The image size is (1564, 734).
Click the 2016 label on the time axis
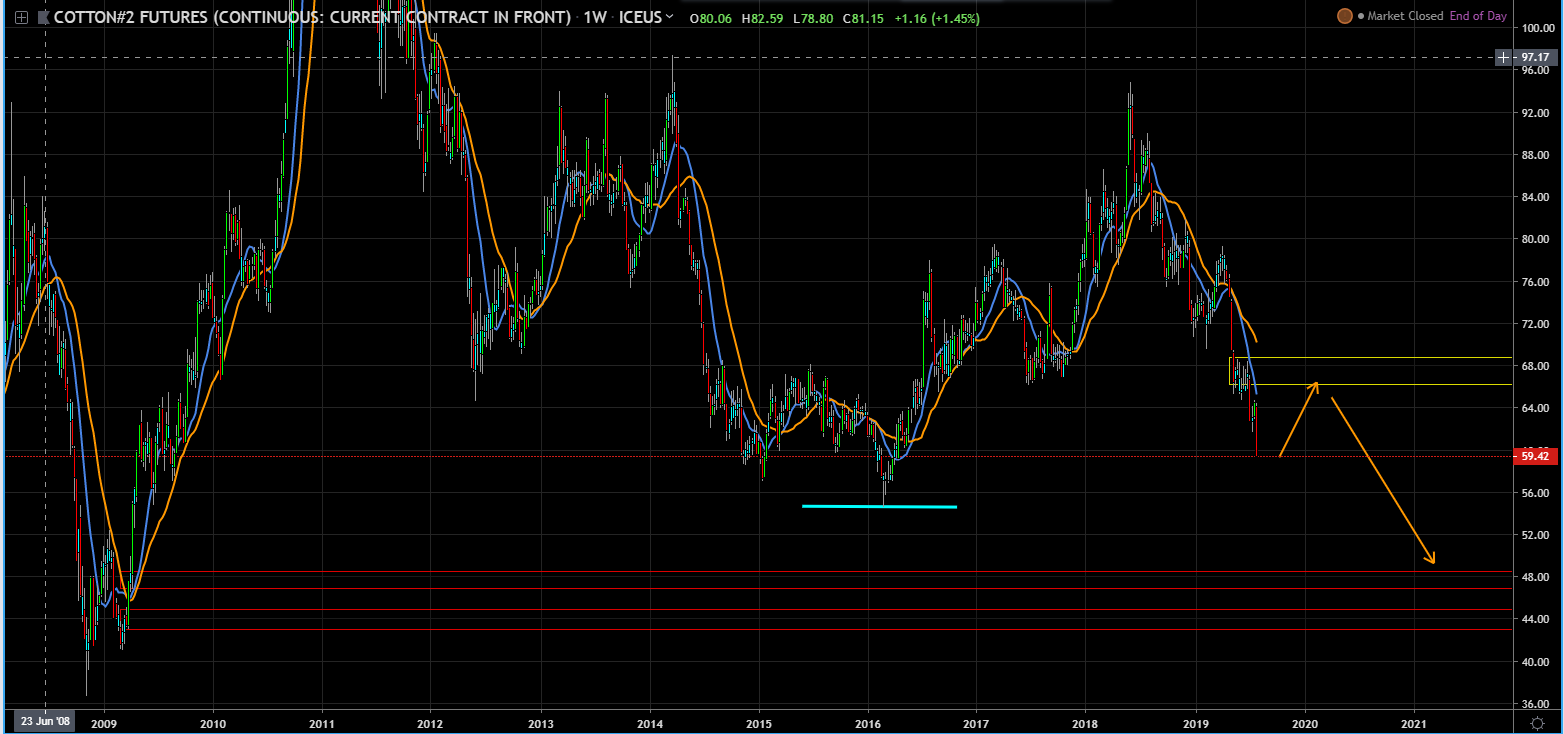click(x=868, y=722)
